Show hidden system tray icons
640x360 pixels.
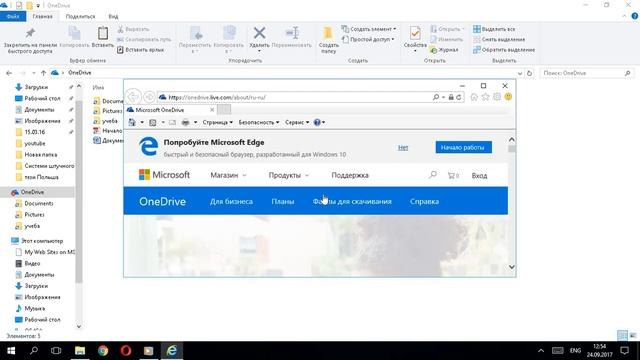(541, 351)
